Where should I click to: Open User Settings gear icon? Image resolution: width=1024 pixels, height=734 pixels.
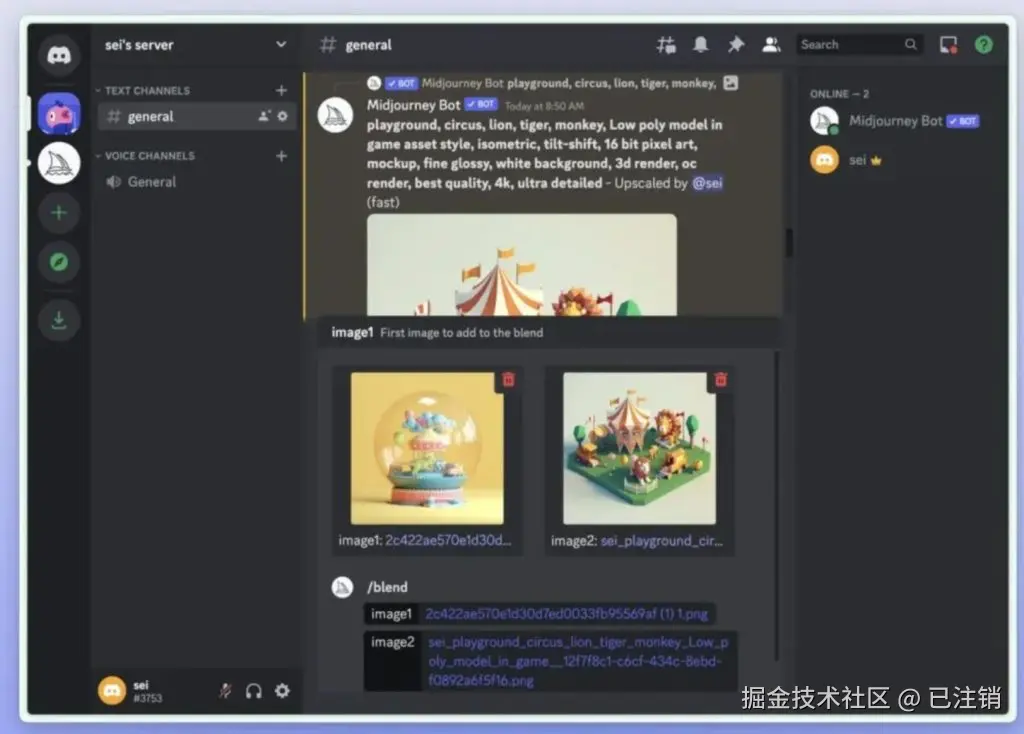(x=282, y=691)
